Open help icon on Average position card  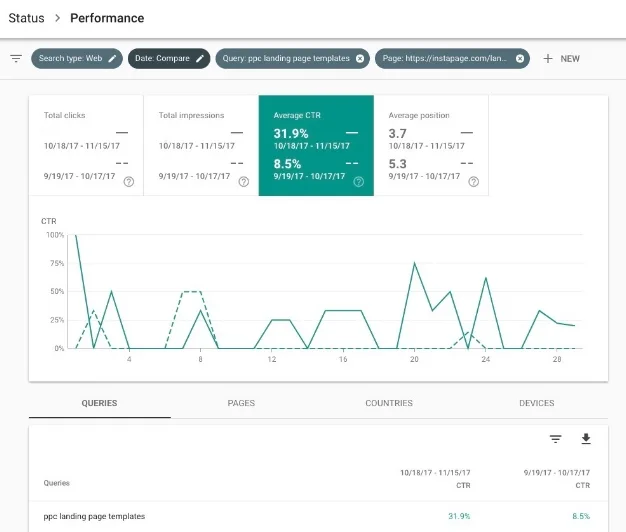point(473,182)
